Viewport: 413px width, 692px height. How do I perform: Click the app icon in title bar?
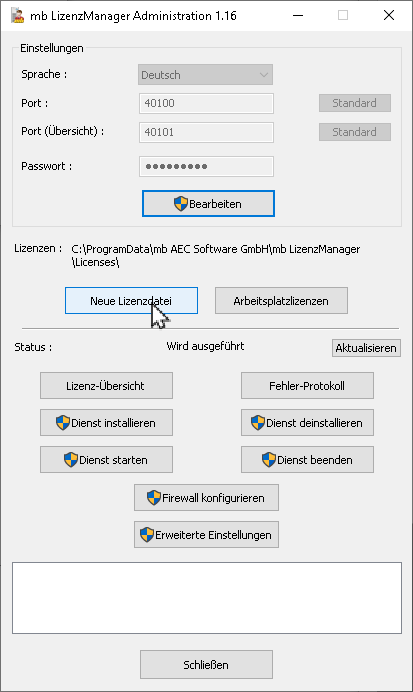pyautogui.click(x=18, y=15)
